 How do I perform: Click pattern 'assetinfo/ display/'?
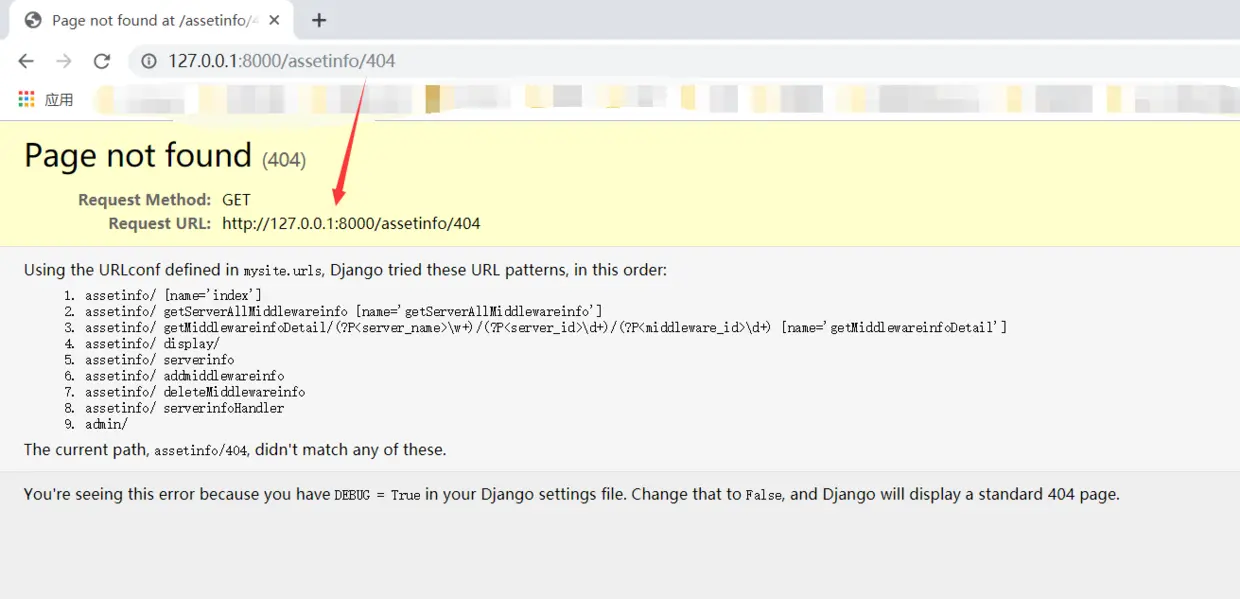point(152,343)
